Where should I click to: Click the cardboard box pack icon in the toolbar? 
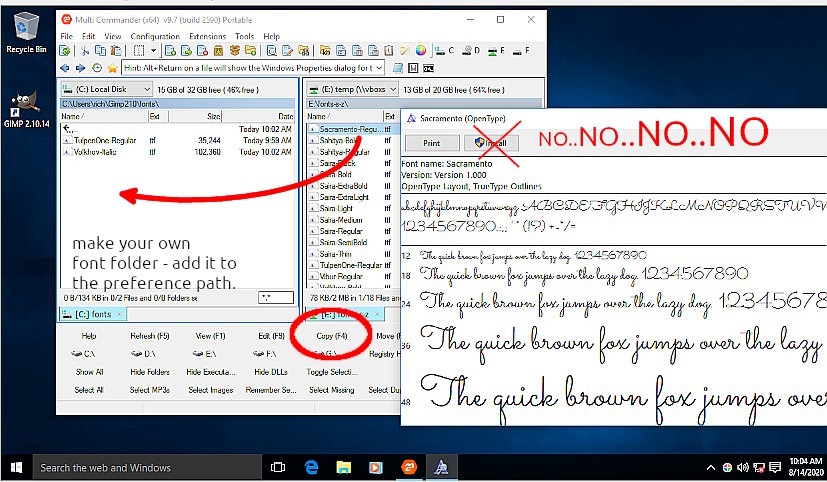click(235, 51)
